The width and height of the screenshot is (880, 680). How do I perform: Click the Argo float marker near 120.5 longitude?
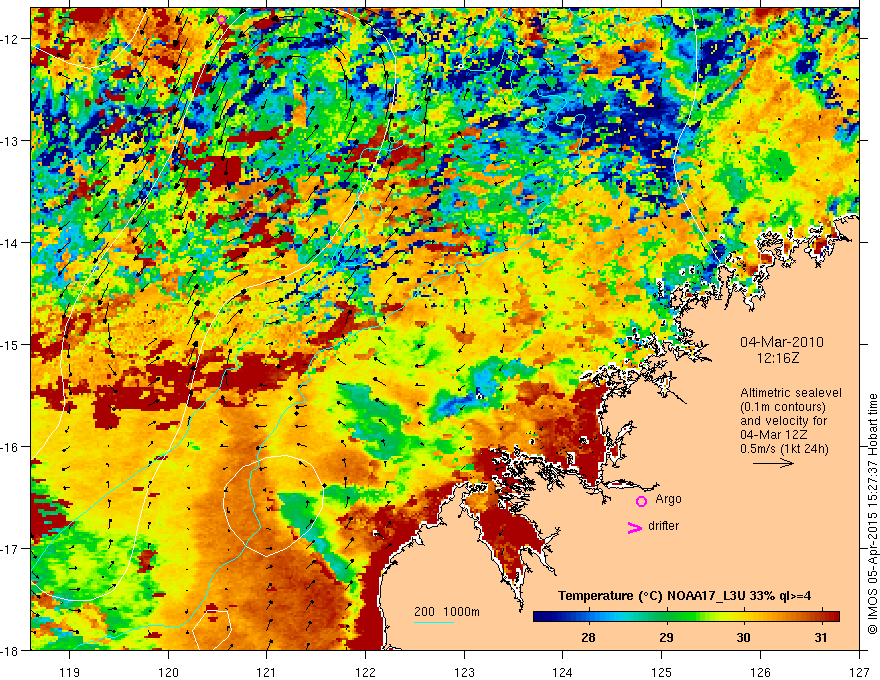pos(222,20)
